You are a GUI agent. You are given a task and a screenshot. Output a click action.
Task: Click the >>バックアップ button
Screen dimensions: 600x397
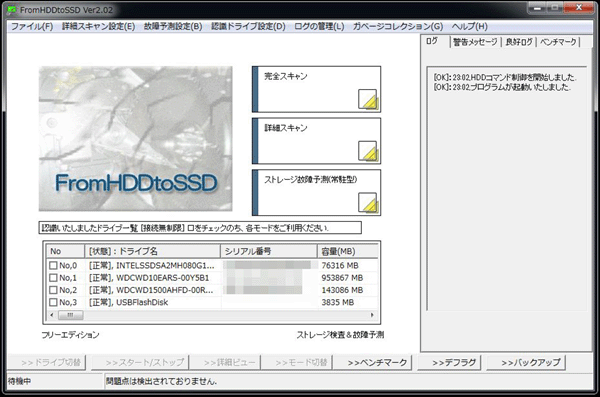click(526, 362)
